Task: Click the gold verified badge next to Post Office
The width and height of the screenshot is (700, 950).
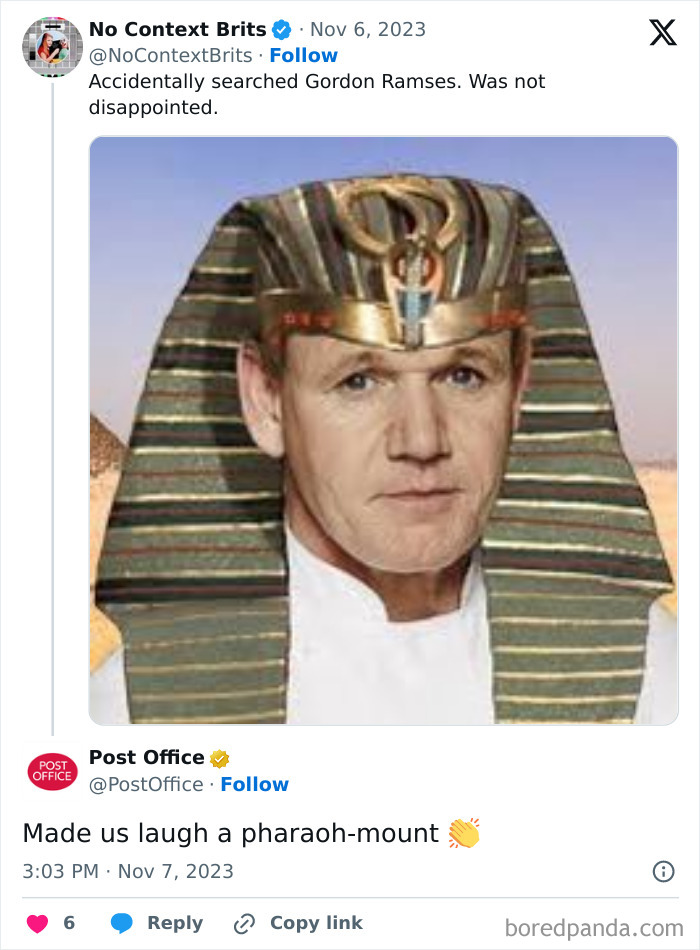Action: (x=219, y=757)
